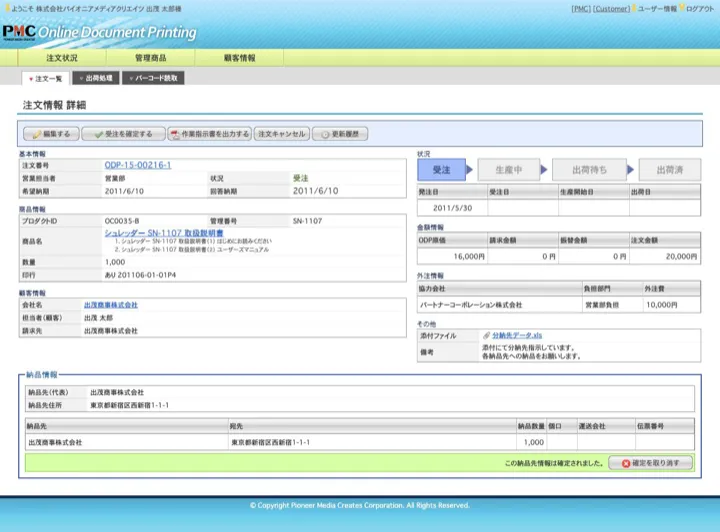Screen dimensions: 720x532
Task: Switch to the バーコード読取 tab
Action: (153, 78)
